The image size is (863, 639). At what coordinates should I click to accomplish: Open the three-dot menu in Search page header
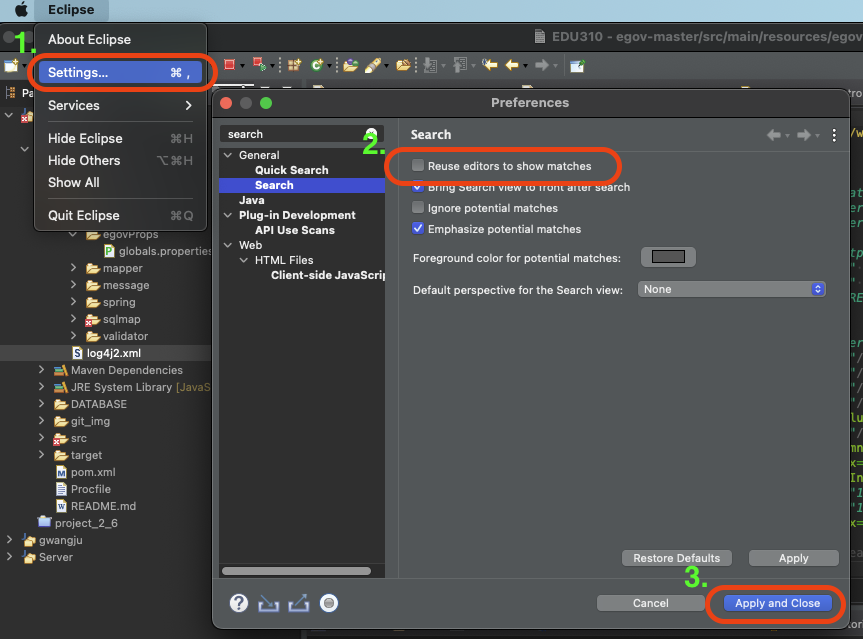834,135
